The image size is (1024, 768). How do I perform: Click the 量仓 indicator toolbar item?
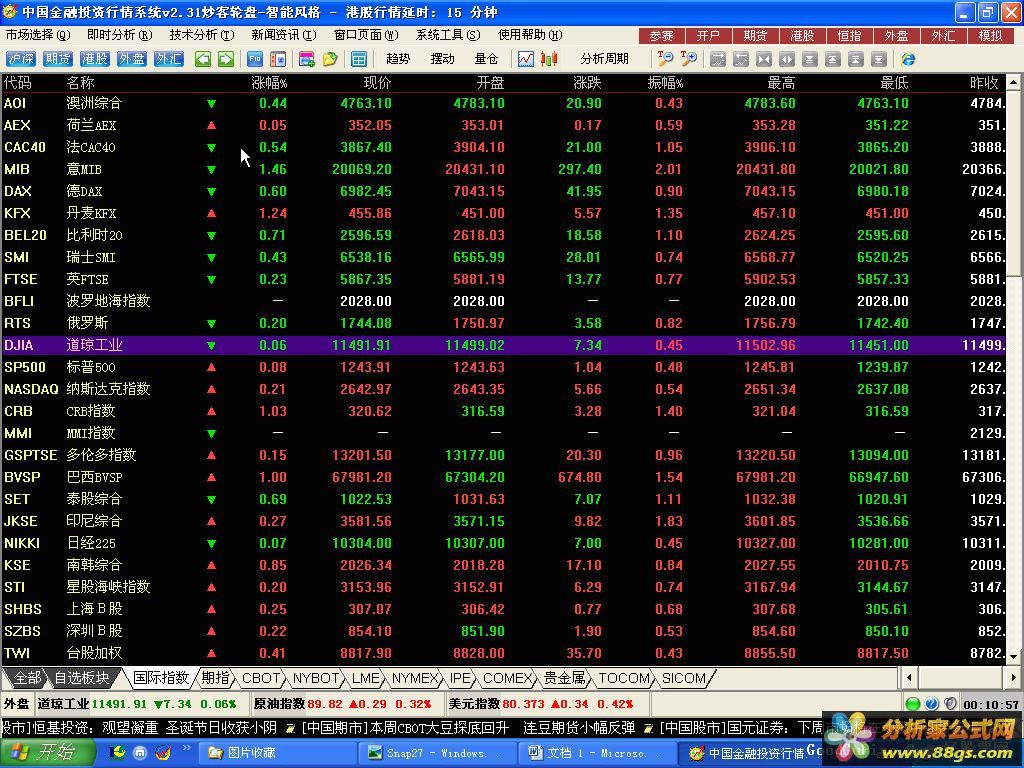pos(487,59)
